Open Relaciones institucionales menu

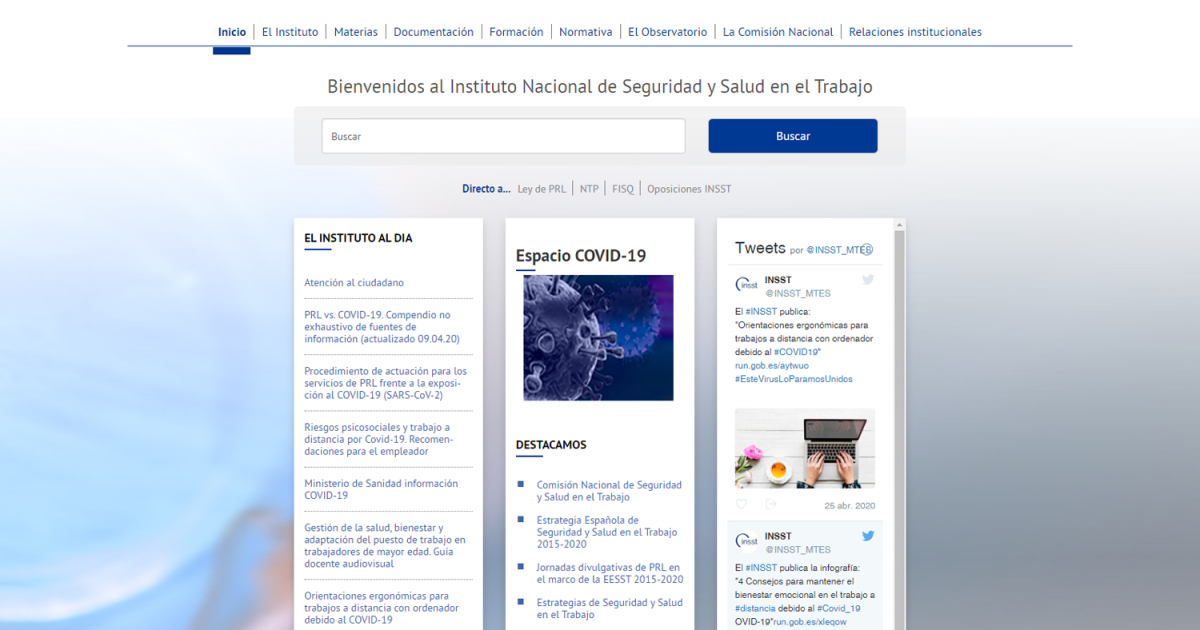point(915,32)
